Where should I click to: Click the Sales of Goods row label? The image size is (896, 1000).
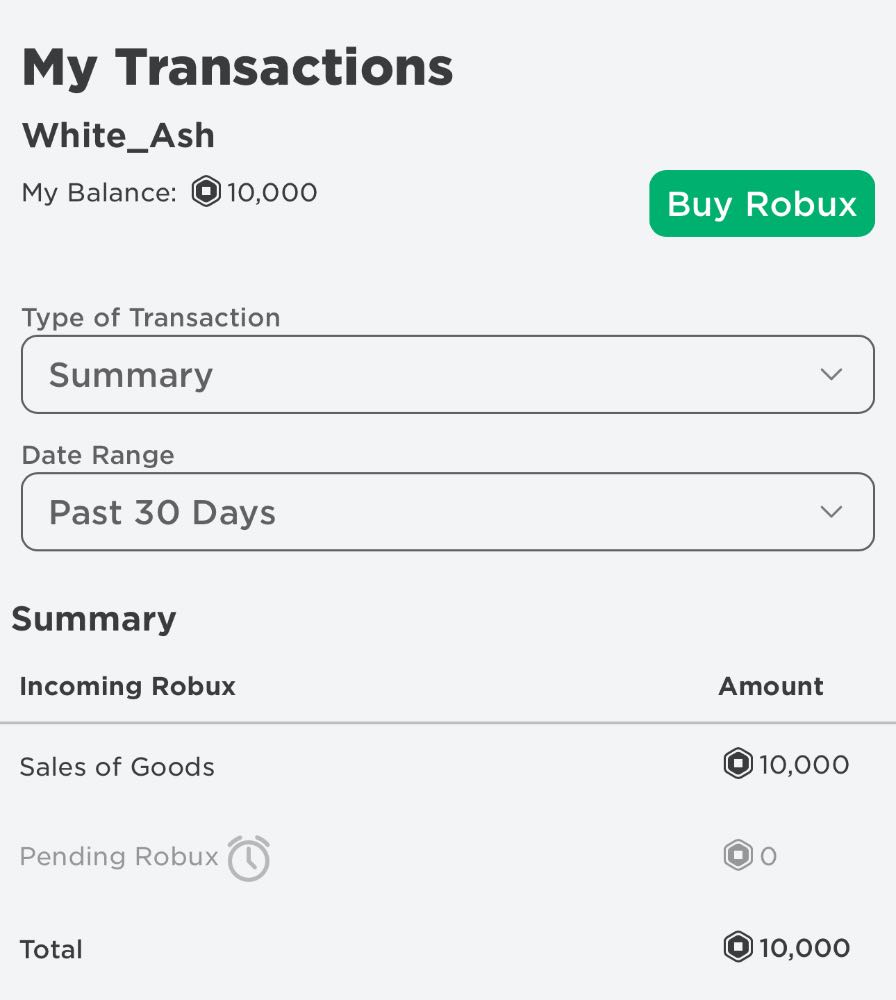tap(117, 767)
